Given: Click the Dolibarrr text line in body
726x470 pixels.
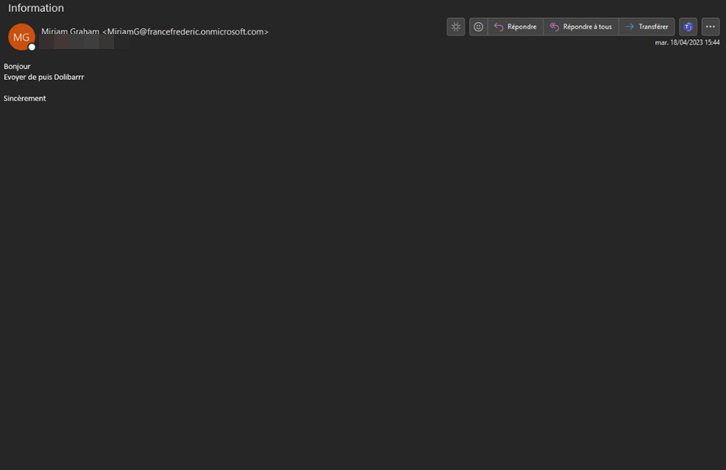Looking at the screenshot, I should (44, 77).
